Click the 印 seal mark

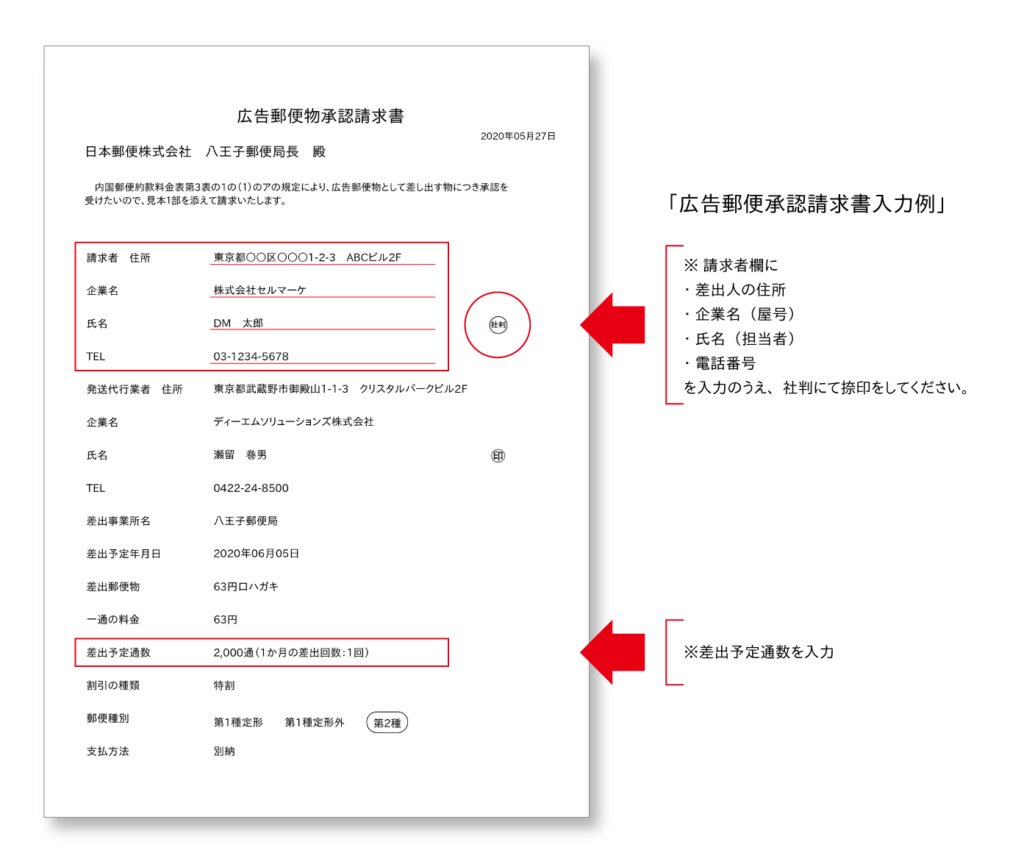click(x=498, y=456)
